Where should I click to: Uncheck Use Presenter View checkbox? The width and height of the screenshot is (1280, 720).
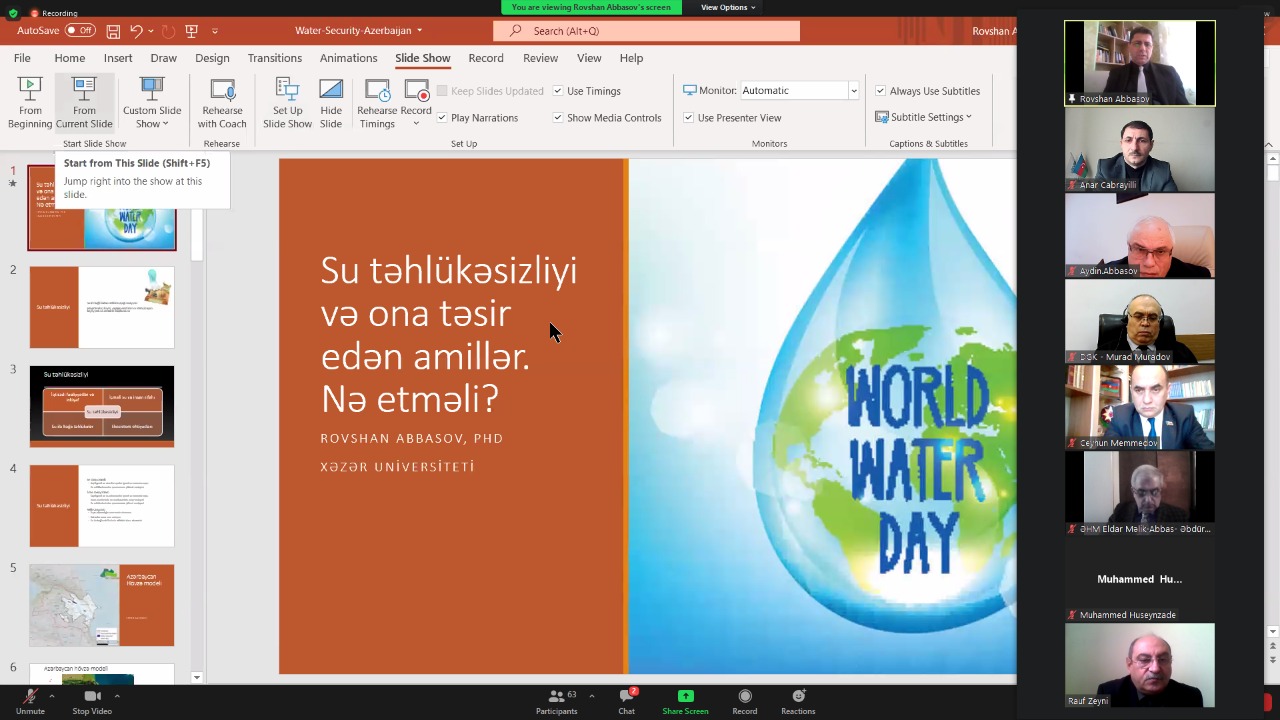(688, 117)
